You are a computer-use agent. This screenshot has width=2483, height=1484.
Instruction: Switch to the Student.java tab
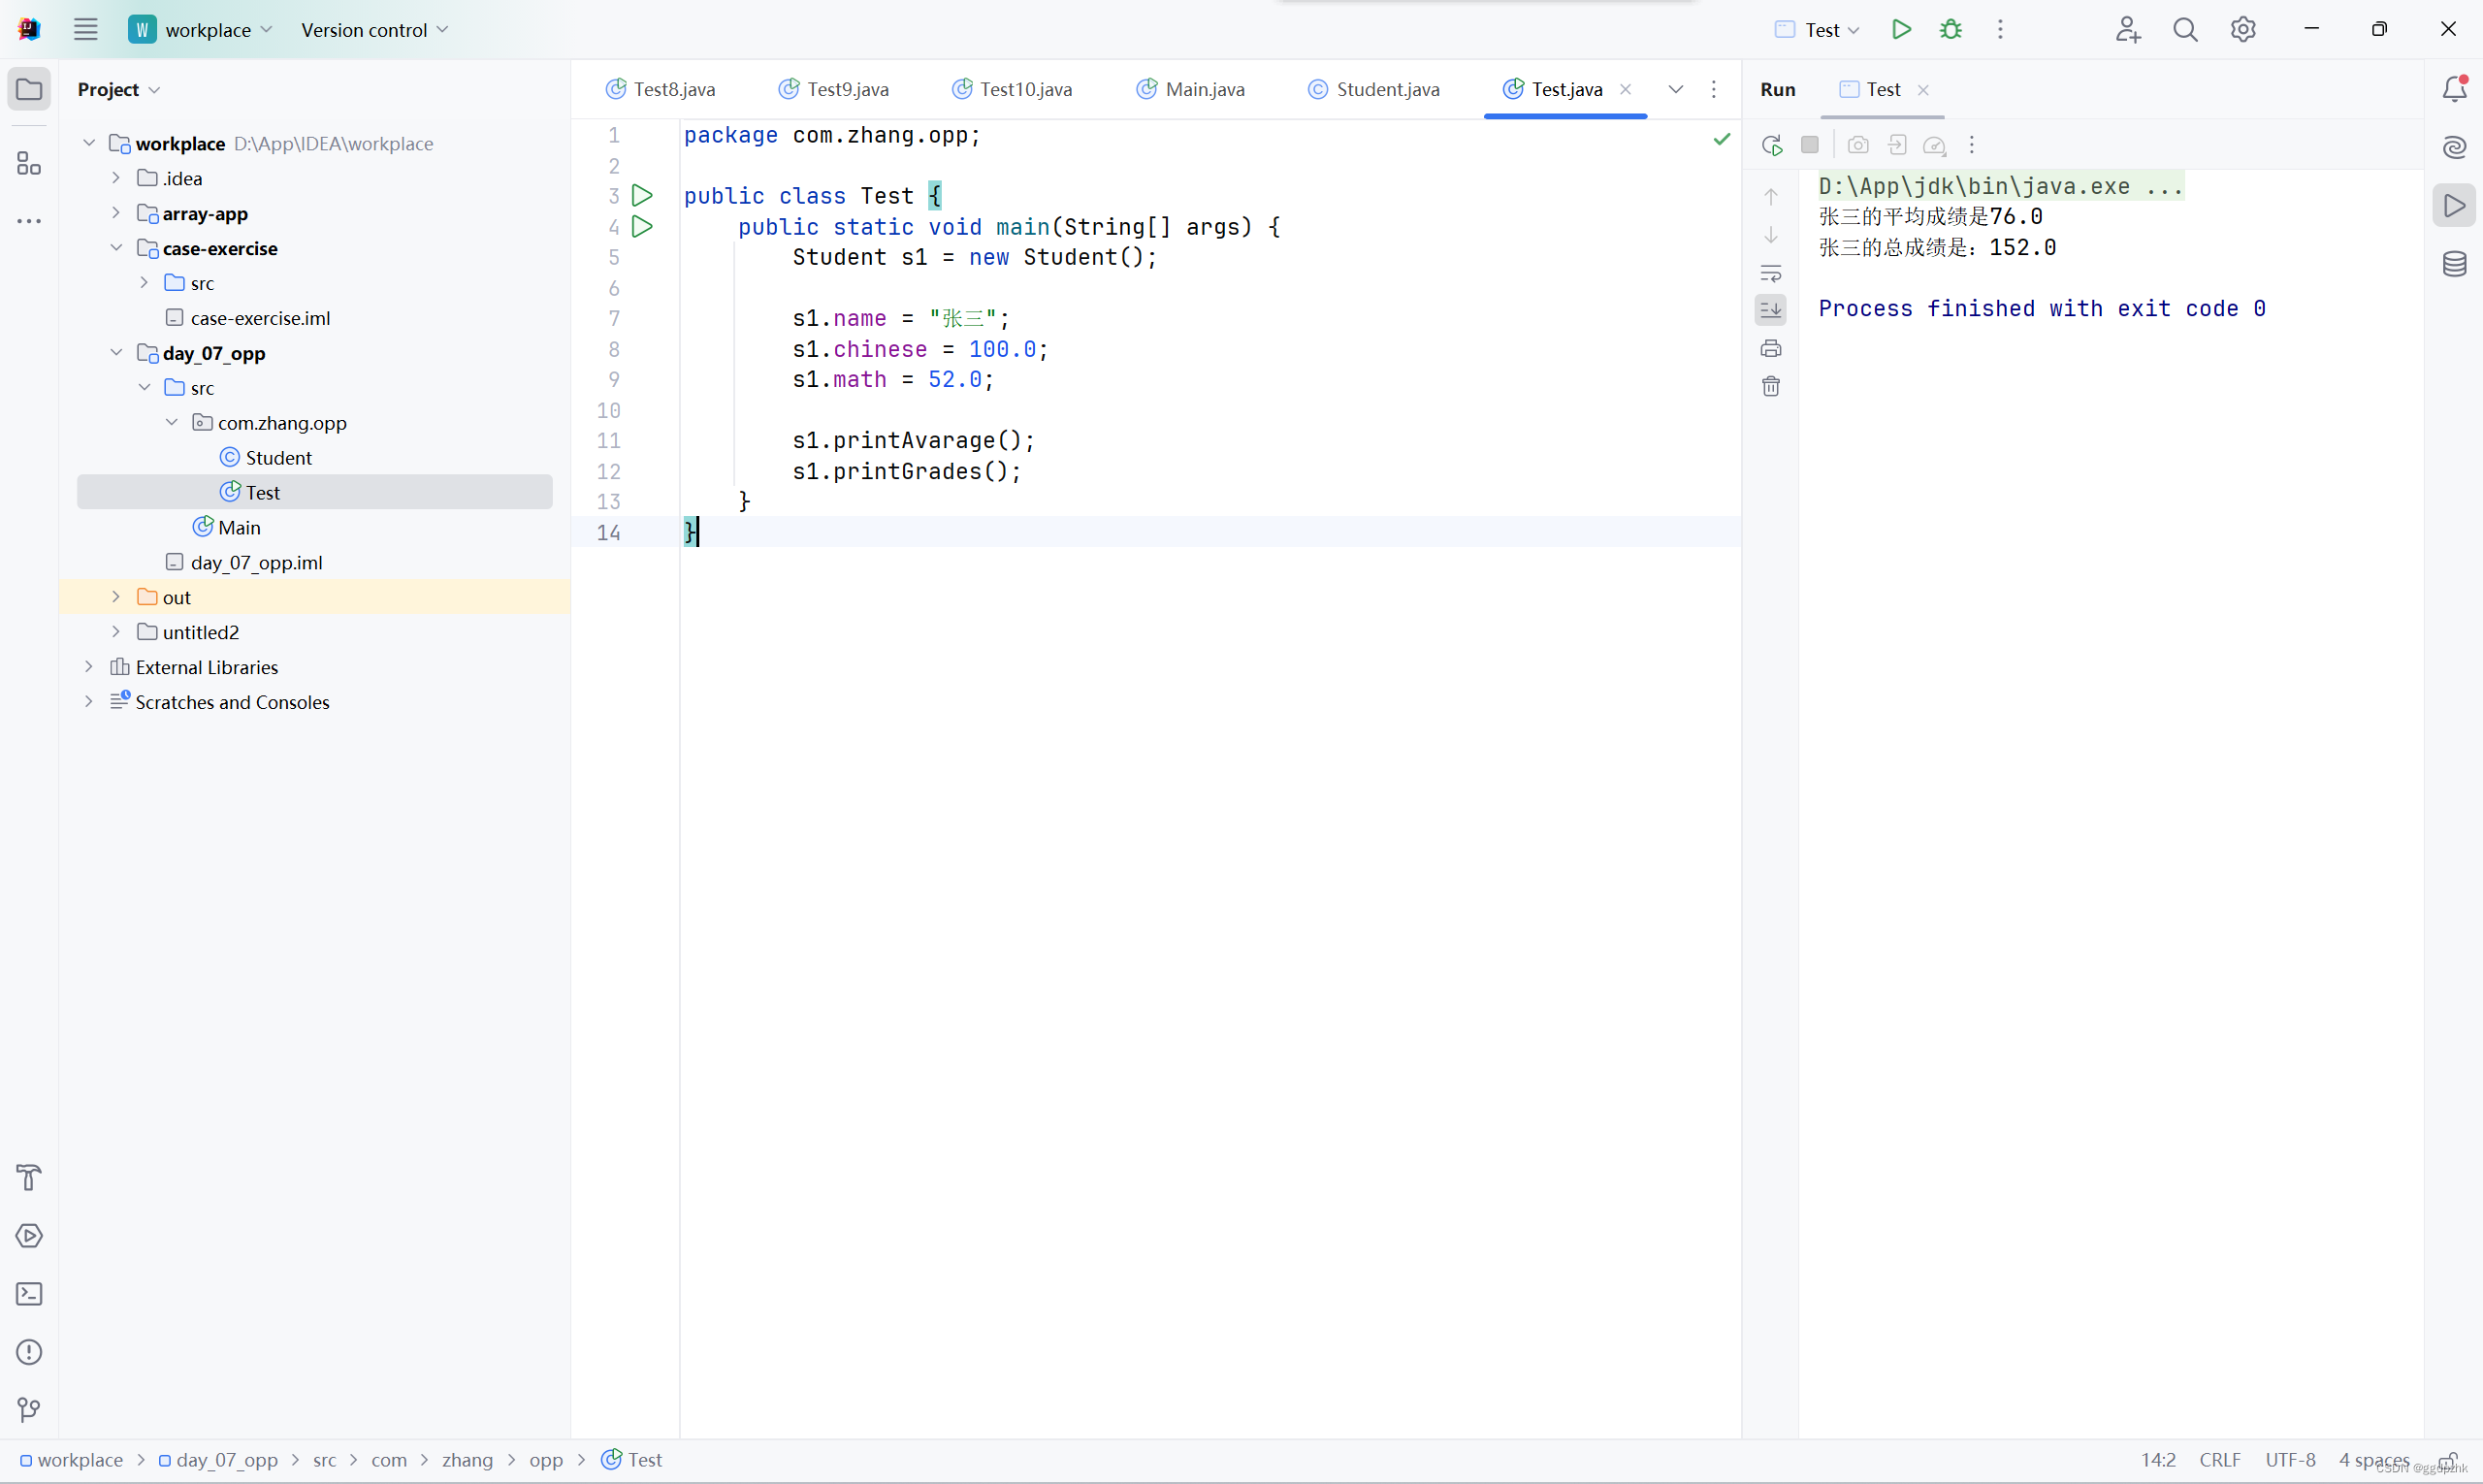[x=1373, y=89]
